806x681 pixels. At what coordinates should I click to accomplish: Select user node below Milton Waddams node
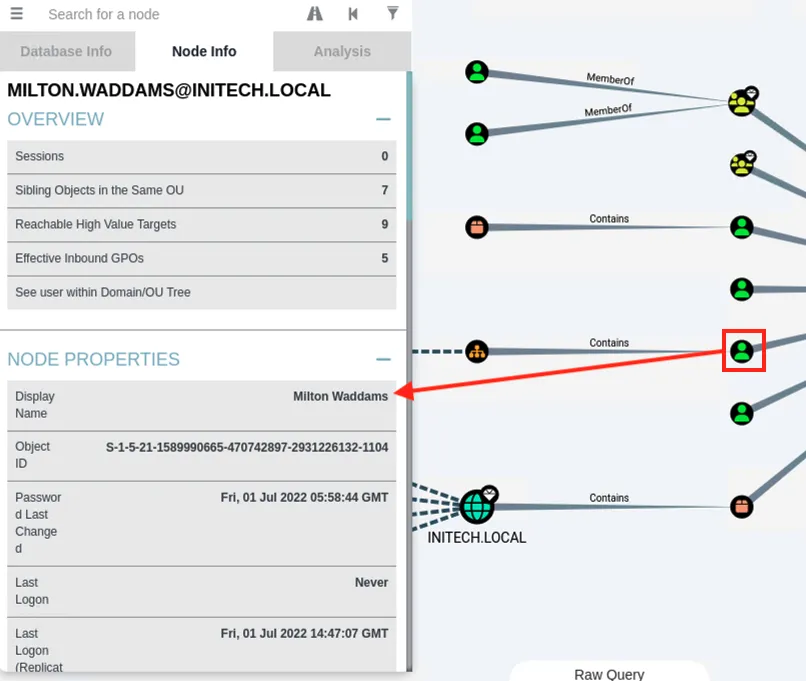[x=742, y=413]
